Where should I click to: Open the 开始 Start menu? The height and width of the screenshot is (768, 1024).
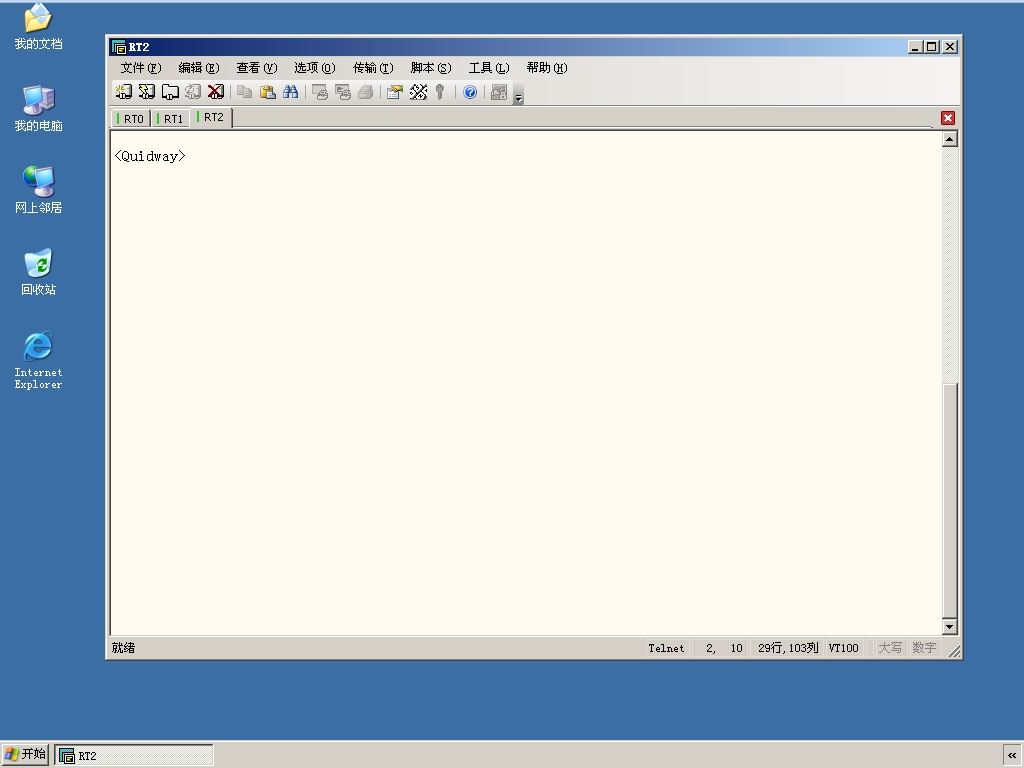(x=25, y=755)
